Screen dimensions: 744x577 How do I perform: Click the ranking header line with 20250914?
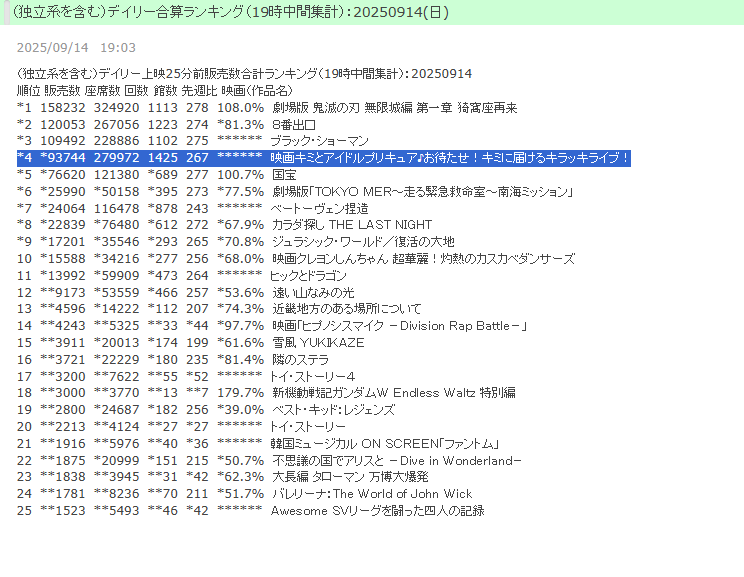[244, 74]
